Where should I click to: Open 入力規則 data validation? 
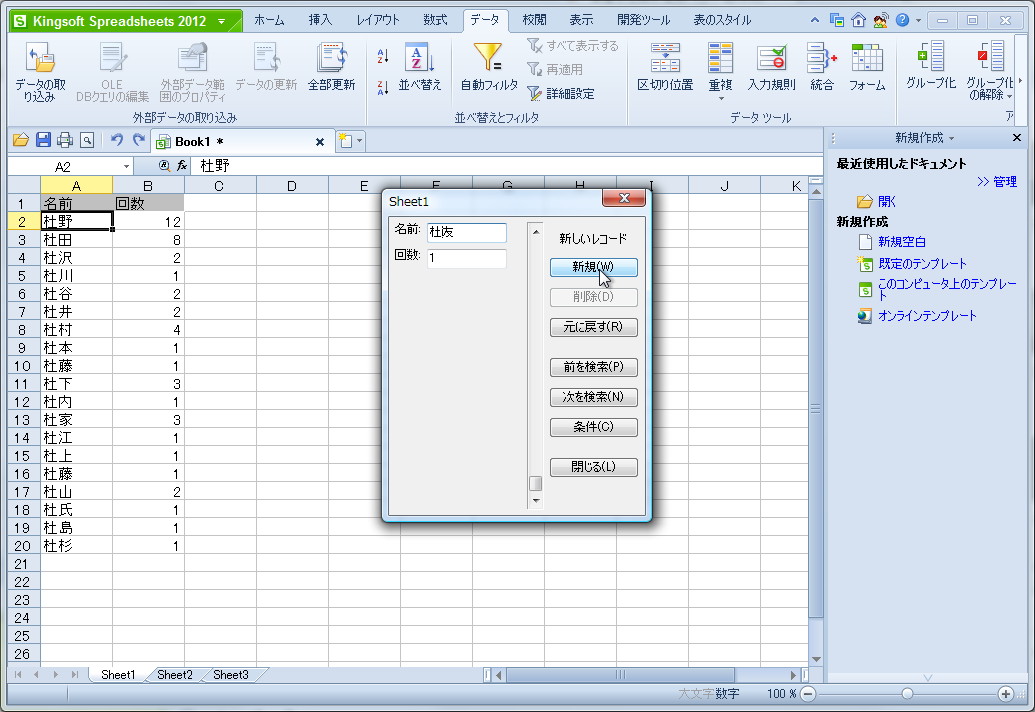(x=771, y=67)
